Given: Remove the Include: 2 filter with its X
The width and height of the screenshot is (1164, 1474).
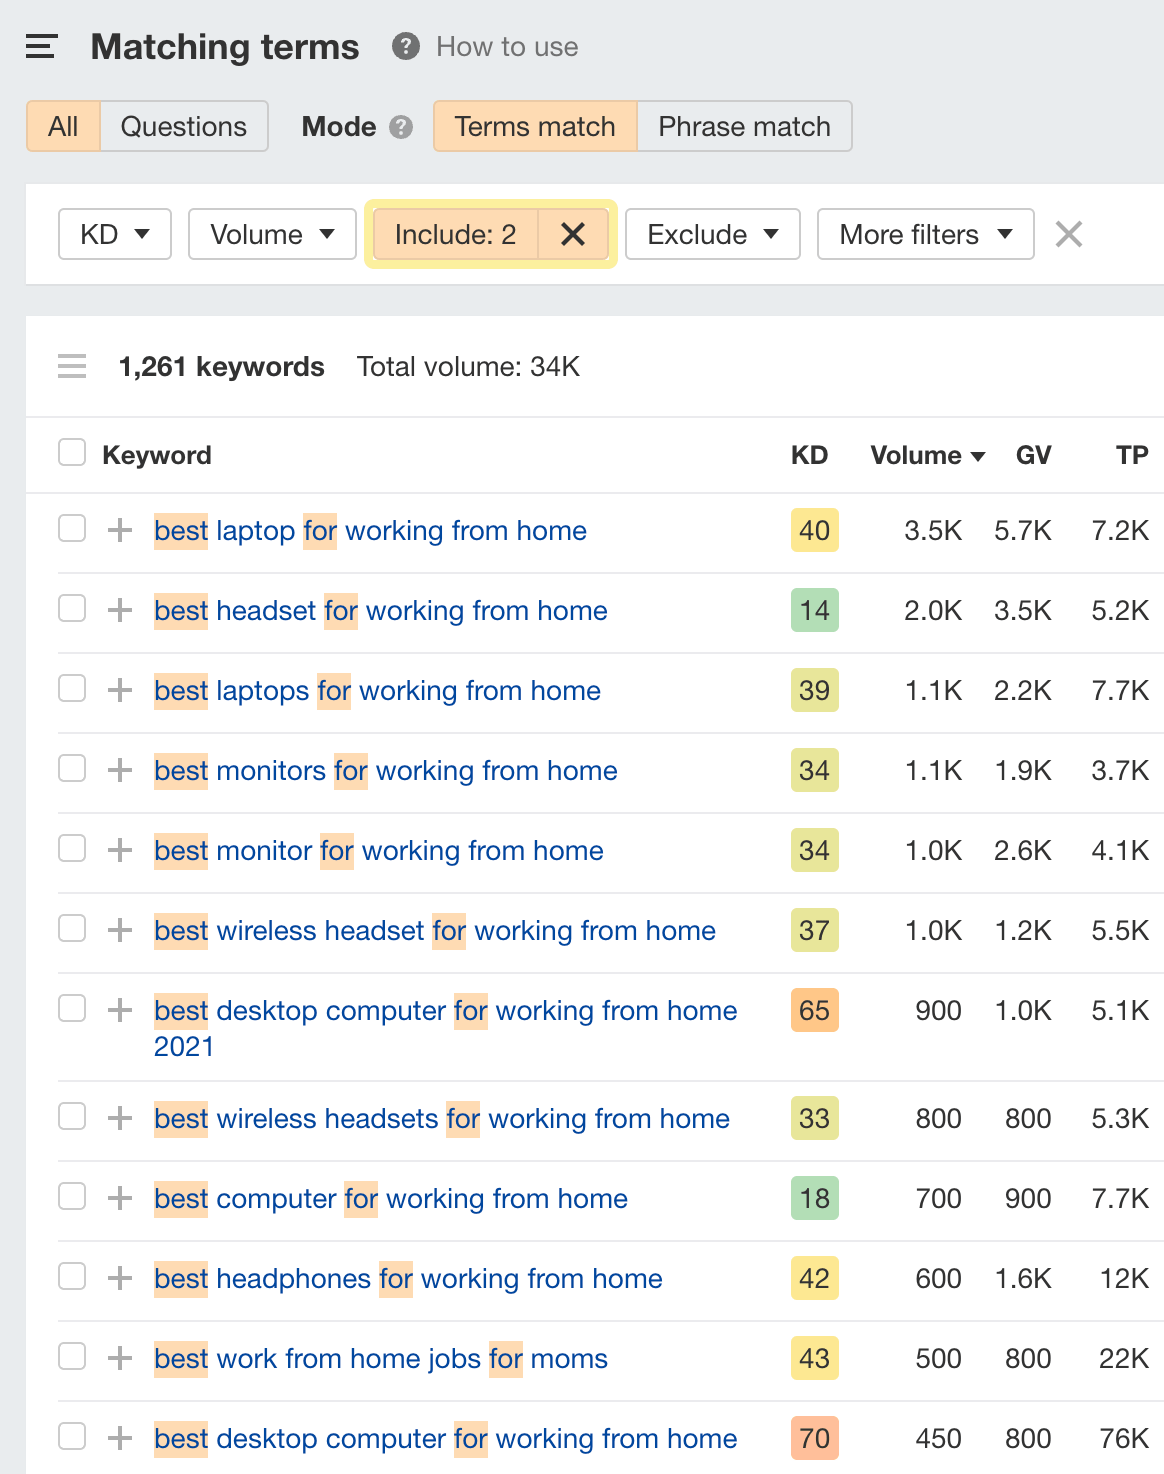Looking at the screenshot, I should click(573, 234).
